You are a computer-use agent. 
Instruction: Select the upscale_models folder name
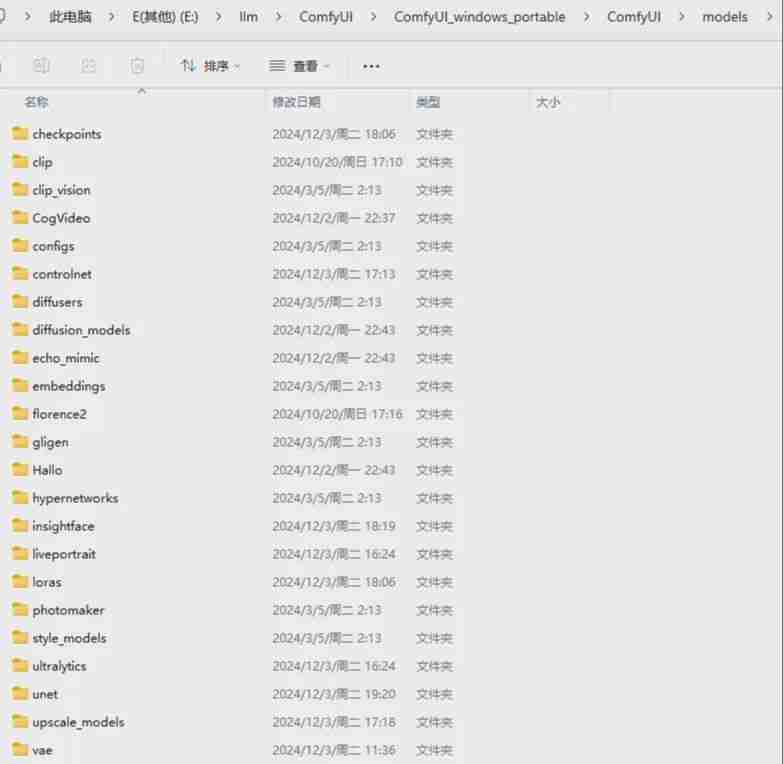click(78, 722)
